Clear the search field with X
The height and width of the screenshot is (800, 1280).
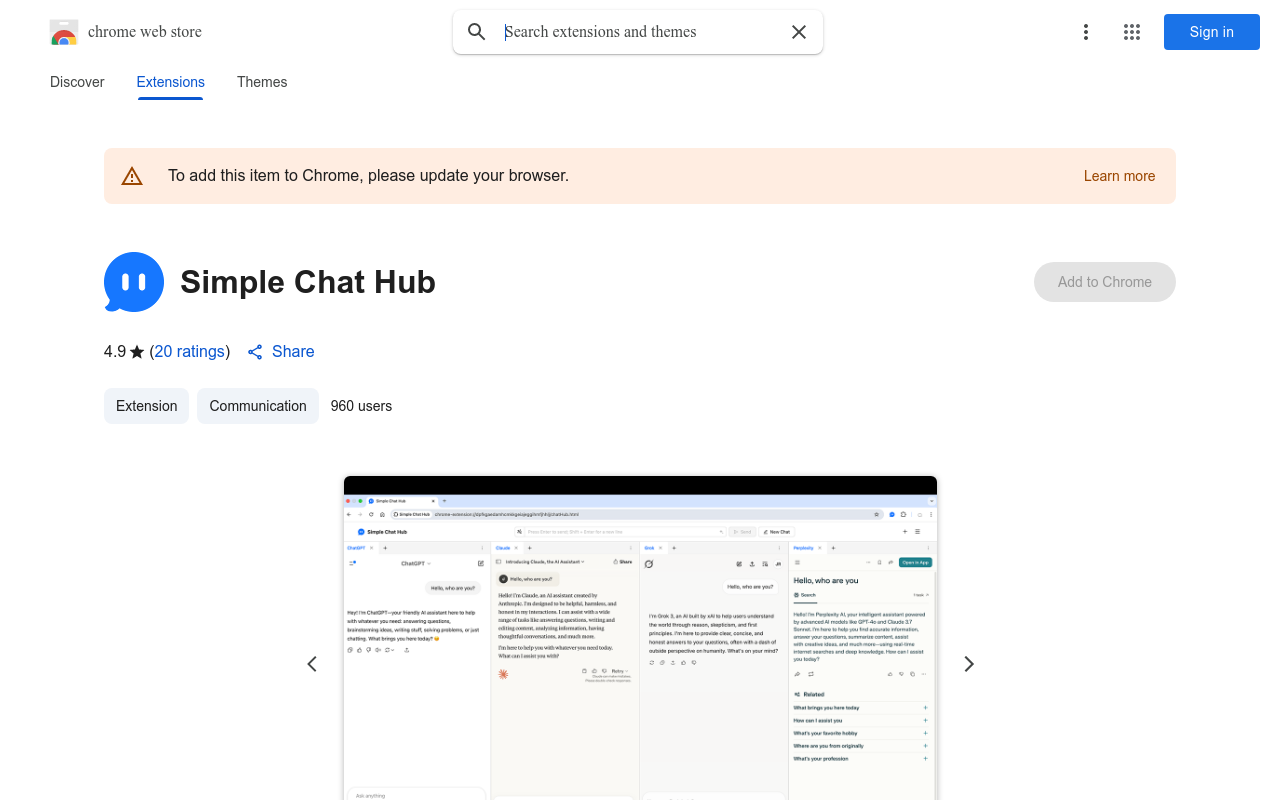799,32
